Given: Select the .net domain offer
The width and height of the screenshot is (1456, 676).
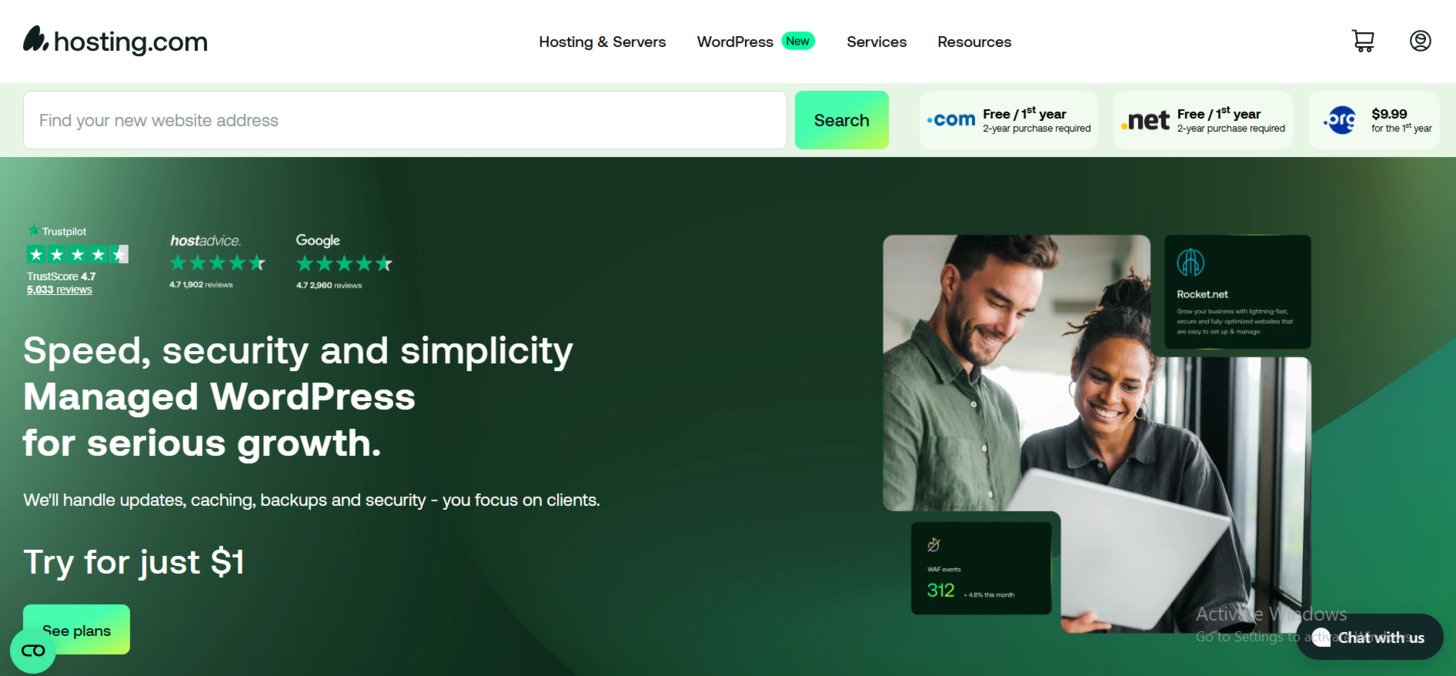Looking at the screenshot, I should pos(1203,120).
